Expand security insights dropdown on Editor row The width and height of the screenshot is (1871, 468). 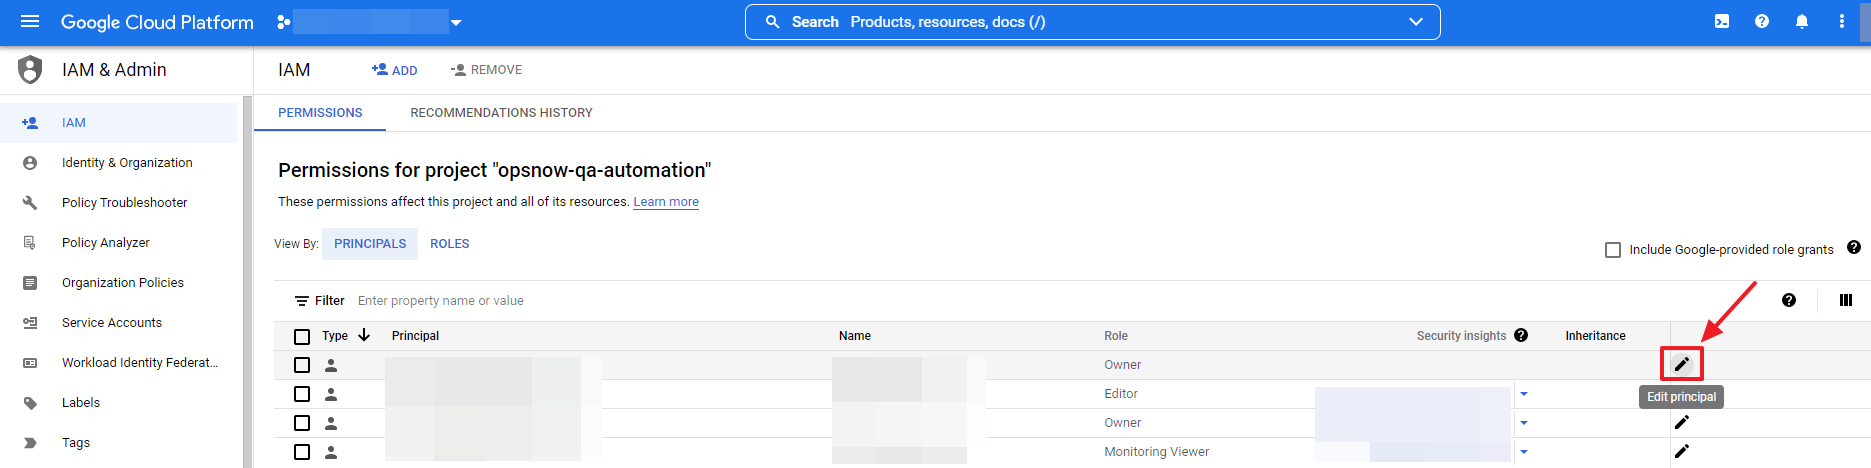pos(1524,394)
